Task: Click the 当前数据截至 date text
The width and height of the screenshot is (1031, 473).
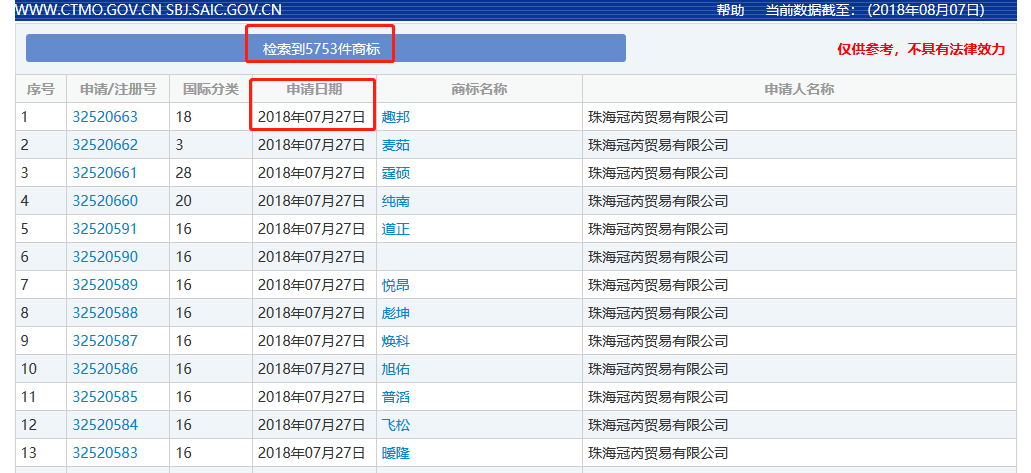Action: [875, 10]
